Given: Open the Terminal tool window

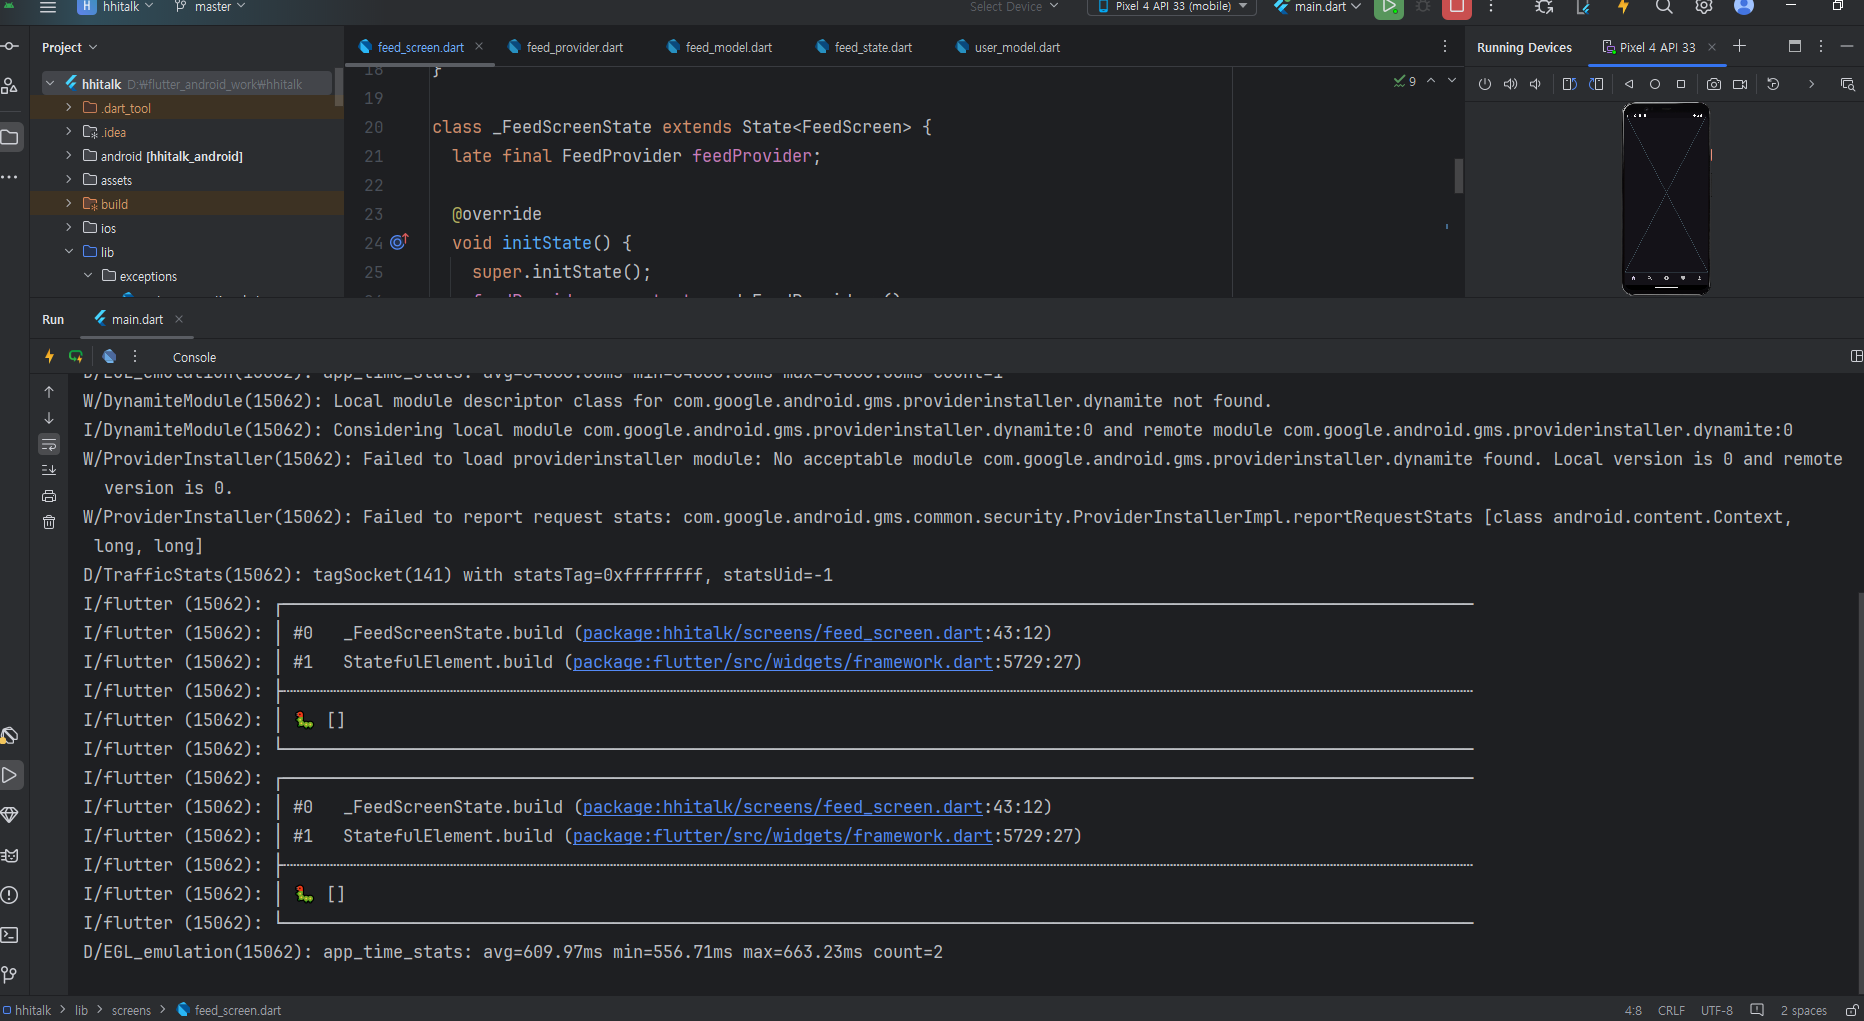Looking at the screenshot, I should point(10,935).
